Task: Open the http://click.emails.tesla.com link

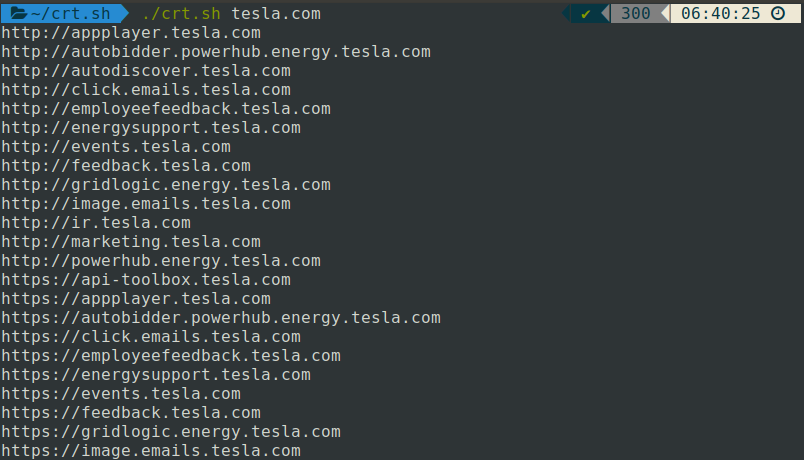Action: coord(146,90)
